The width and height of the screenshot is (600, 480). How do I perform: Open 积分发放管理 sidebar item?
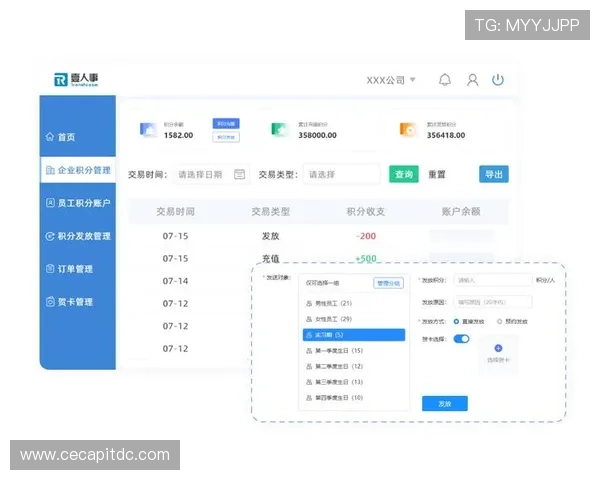(78, 236)
